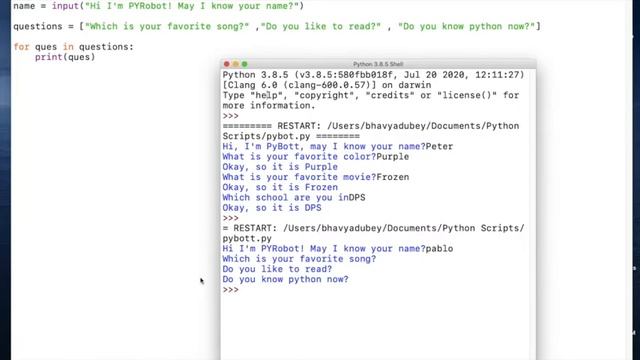
Task: Click 'Hi, I'm PyBott, may I know your name?Peter'
Action: click(338, 147)
